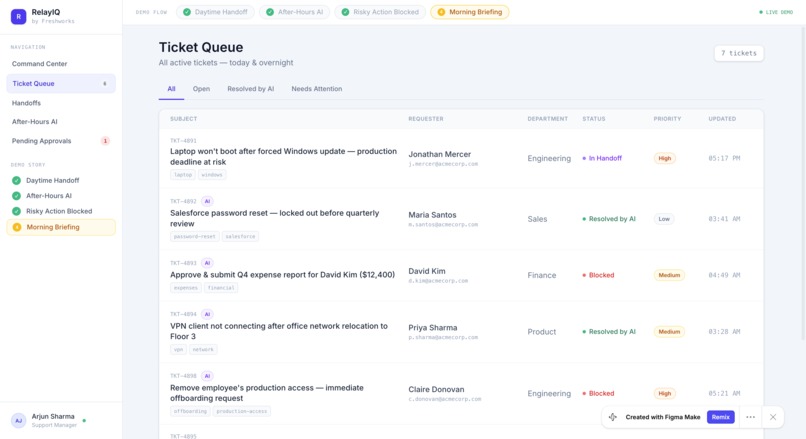The image size is (806, 439).
Task: Click the expenses tag
Action: click(186, 288)
